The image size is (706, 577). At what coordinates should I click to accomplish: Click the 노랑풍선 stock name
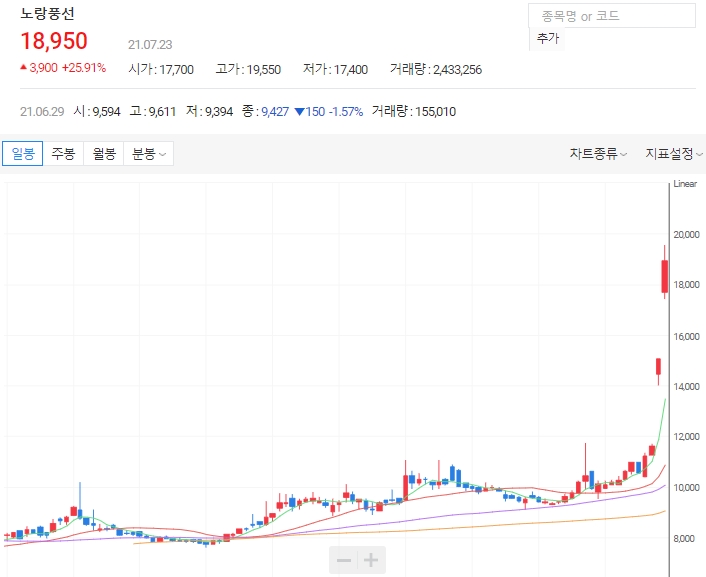[x=47, y=14]
